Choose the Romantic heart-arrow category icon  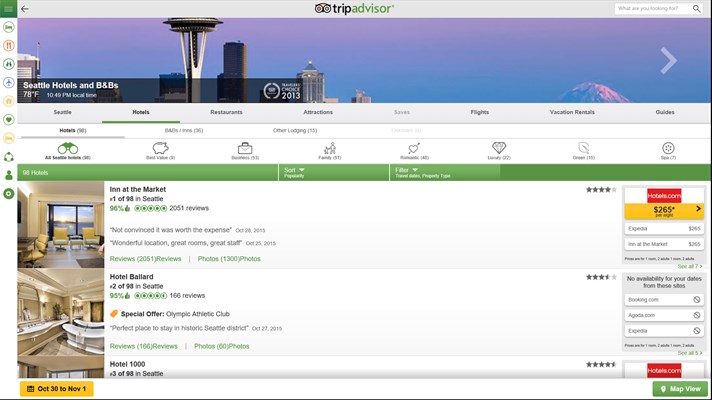[414, 151]
